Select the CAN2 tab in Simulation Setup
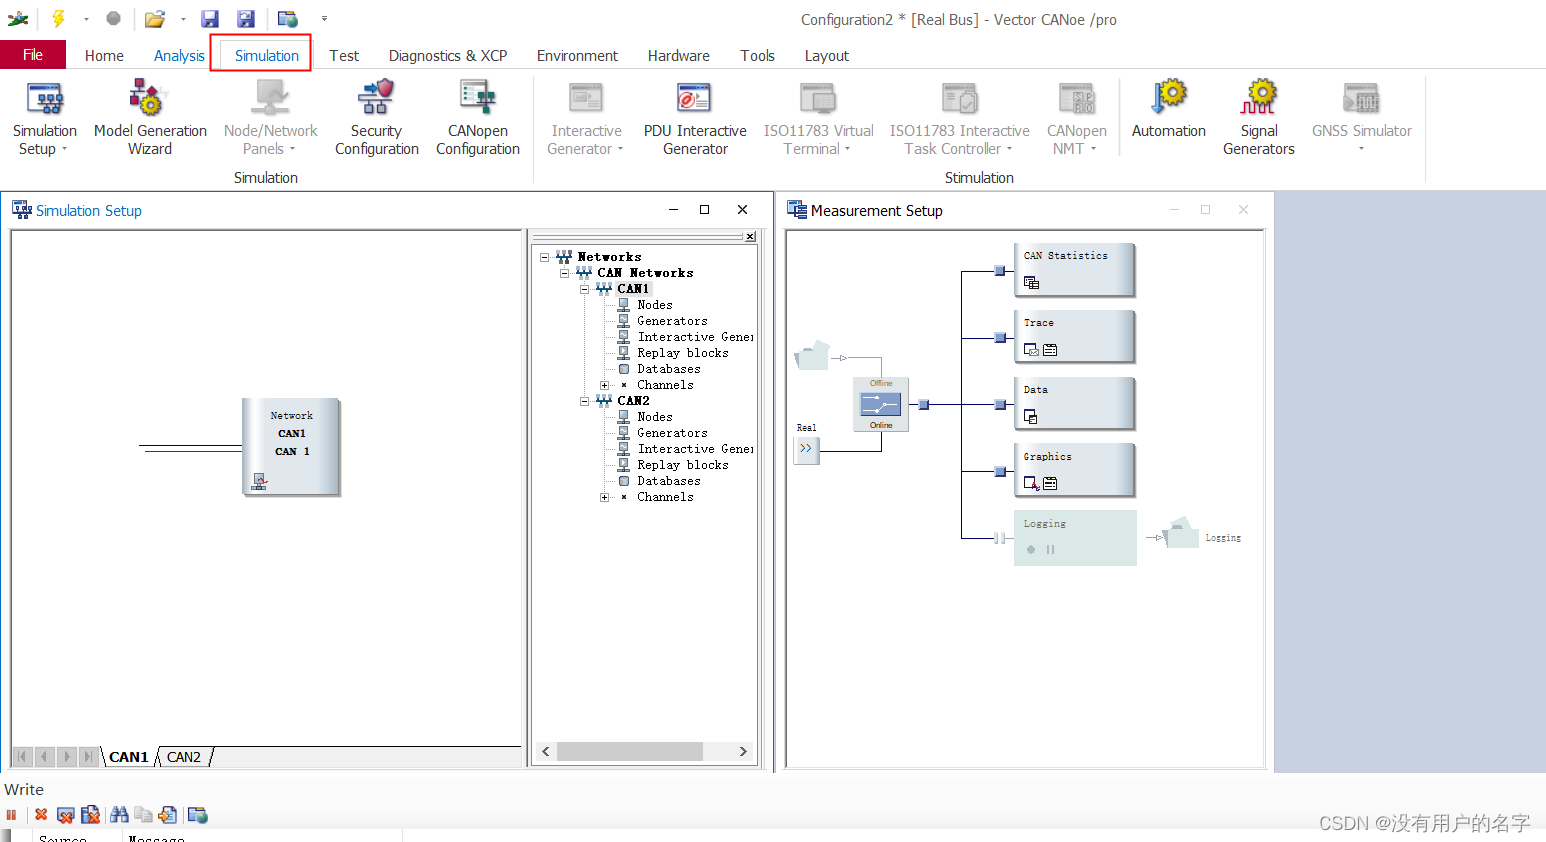 (x=184, y=757)
